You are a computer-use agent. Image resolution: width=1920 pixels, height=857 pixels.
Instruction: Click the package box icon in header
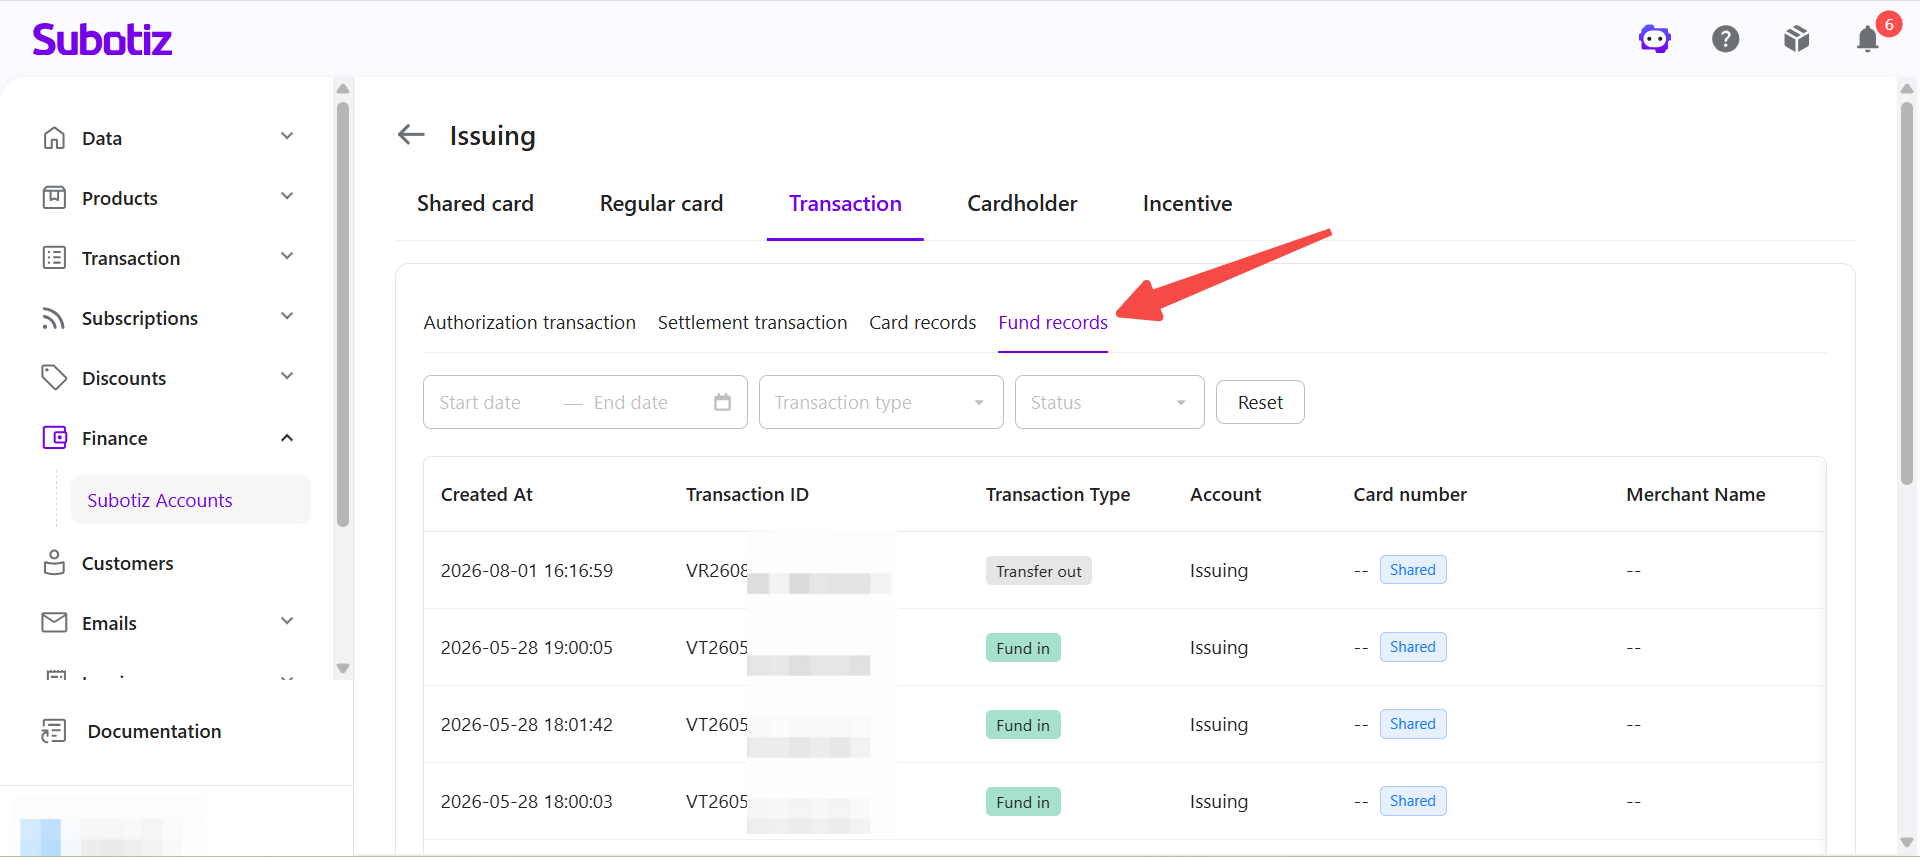pyautogui.click(x=1797, y=39)
